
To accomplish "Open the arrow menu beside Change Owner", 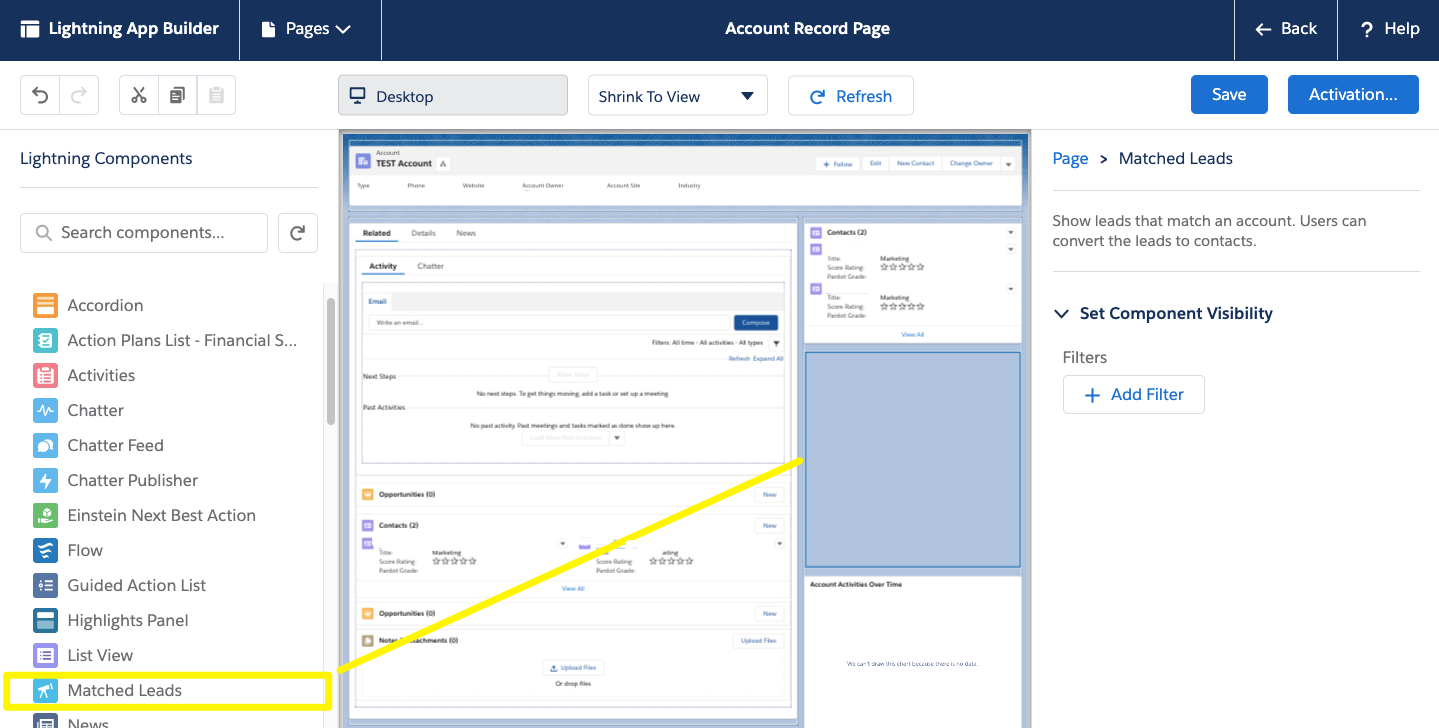I will pos(1008,164).
